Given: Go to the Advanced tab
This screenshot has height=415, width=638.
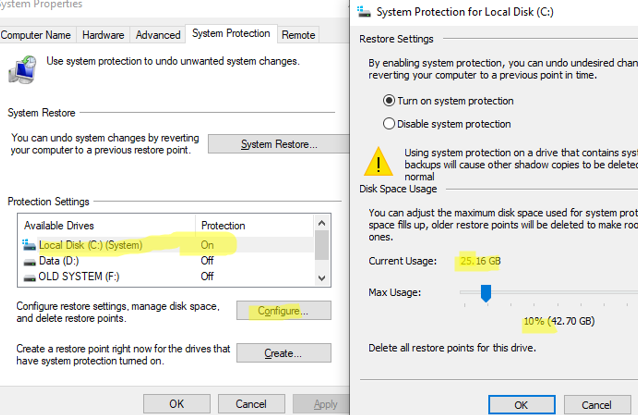Looking at the screenshot, I should (x=158, y=34).
